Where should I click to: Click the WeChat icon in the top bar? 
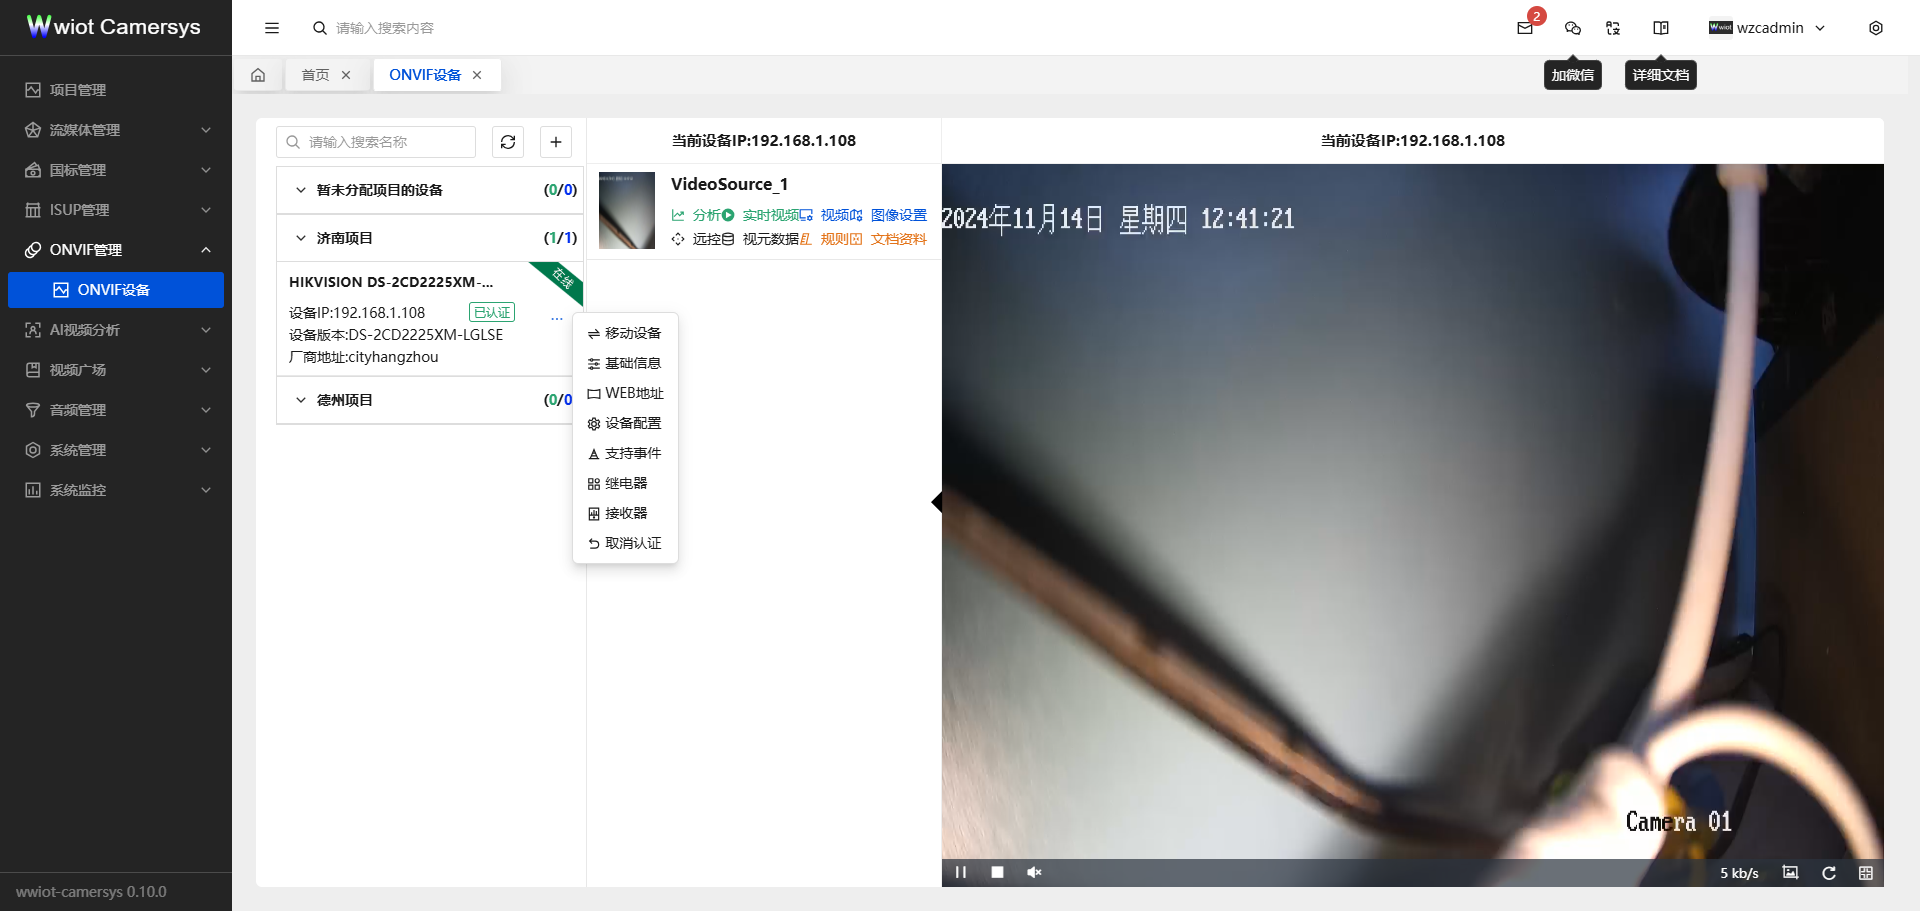point(1572,28)
